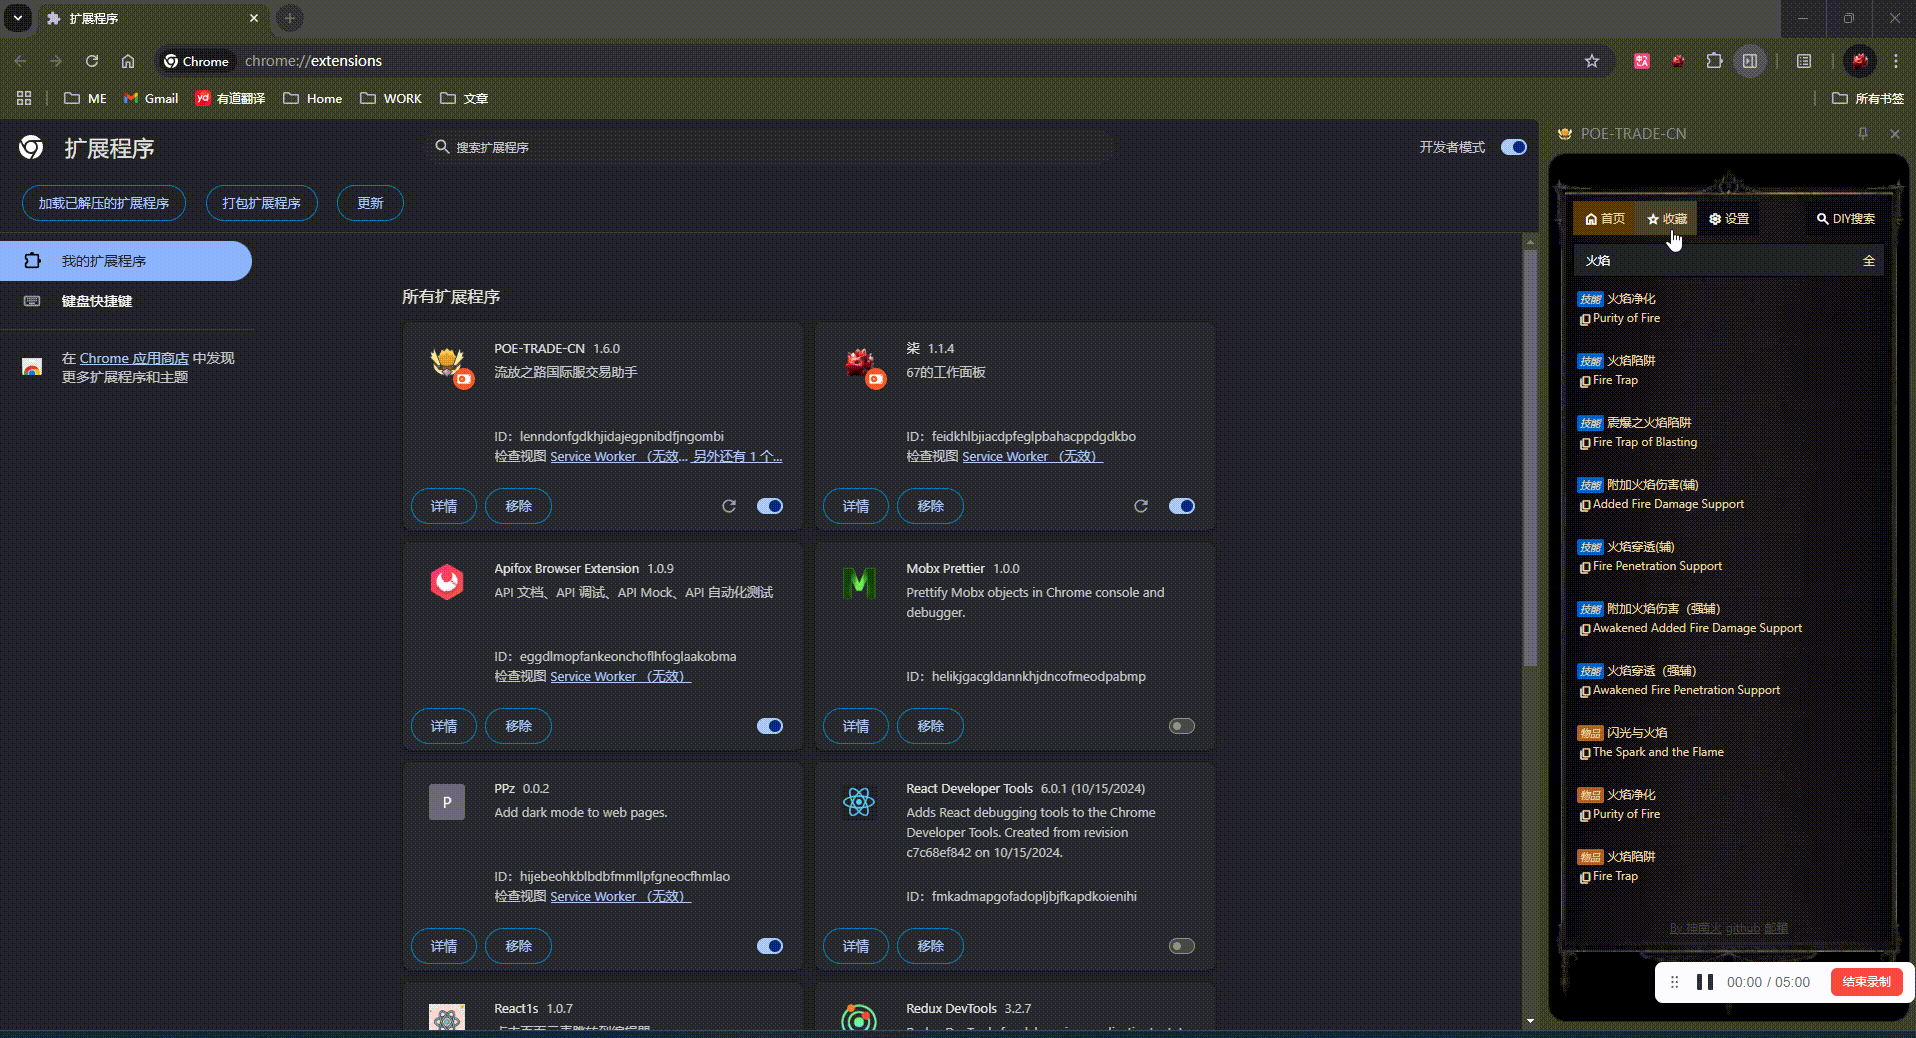Click the browser back arrow

21,61
